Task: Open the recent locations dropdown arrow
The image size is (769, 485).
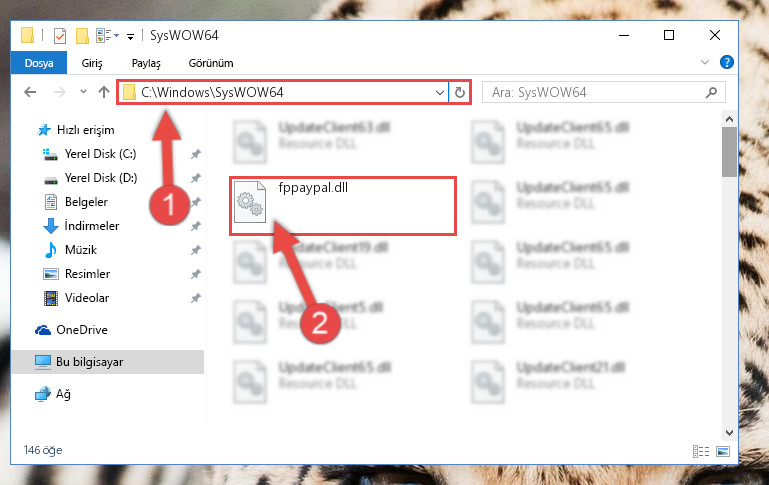Action: point(83,92)
